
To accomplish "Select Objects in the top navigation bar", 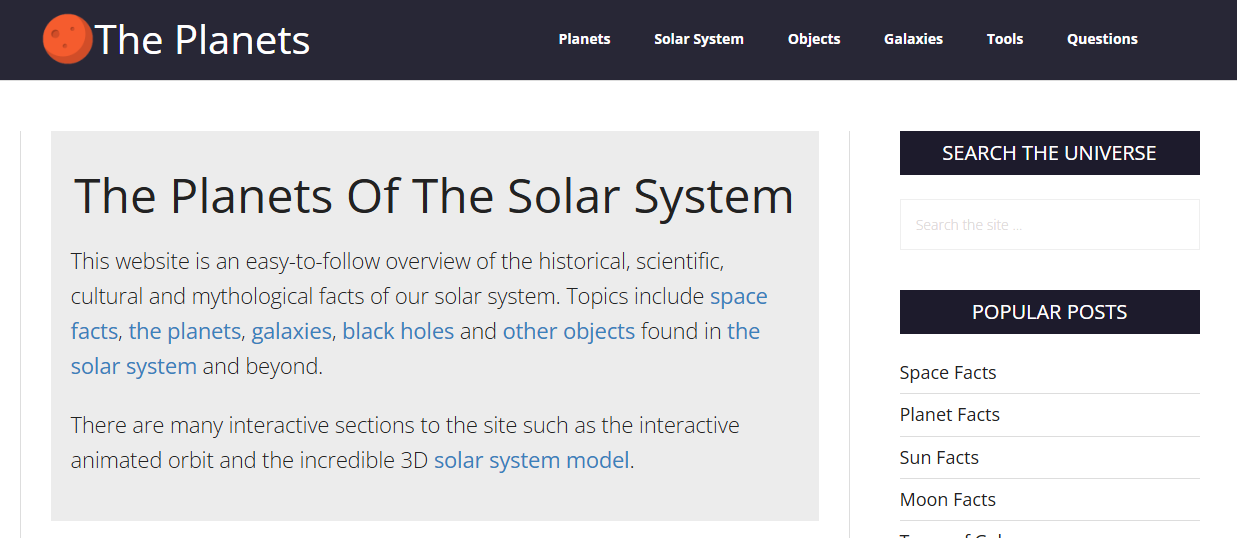I will click(x=813, y=39).
